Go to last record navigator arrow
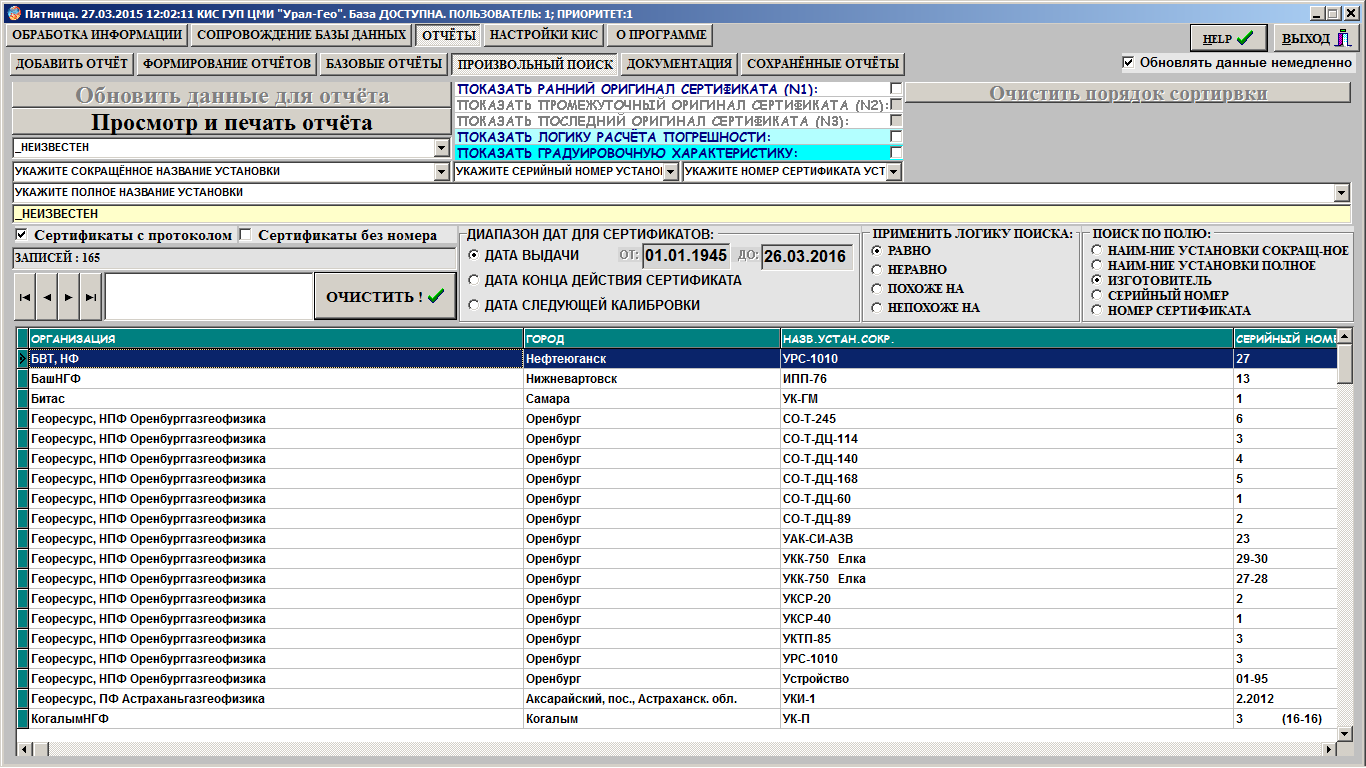 tap(91, 297)
